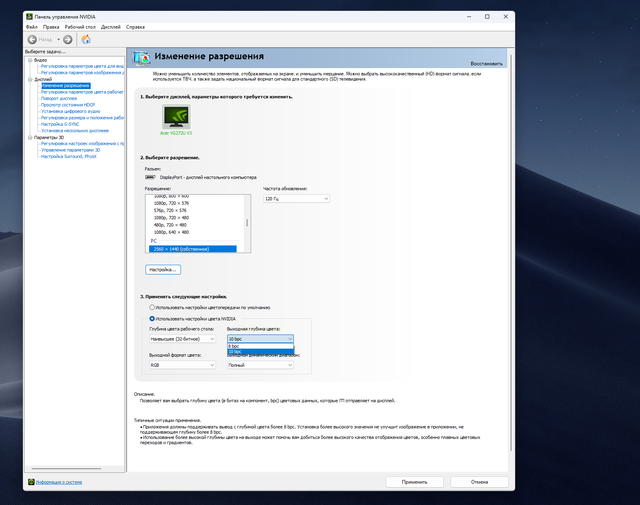Select Использовать настройки цвета NVIDIA radio
The height and width of the screenshot is (505, 640).
[x=152, y=319]
